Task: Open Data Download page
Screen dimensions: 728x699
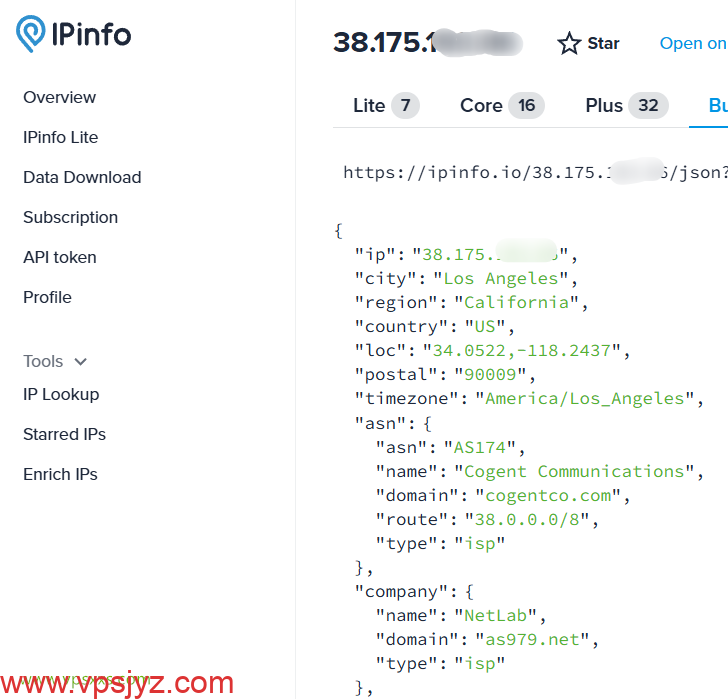Action: (x=82, y=177)
